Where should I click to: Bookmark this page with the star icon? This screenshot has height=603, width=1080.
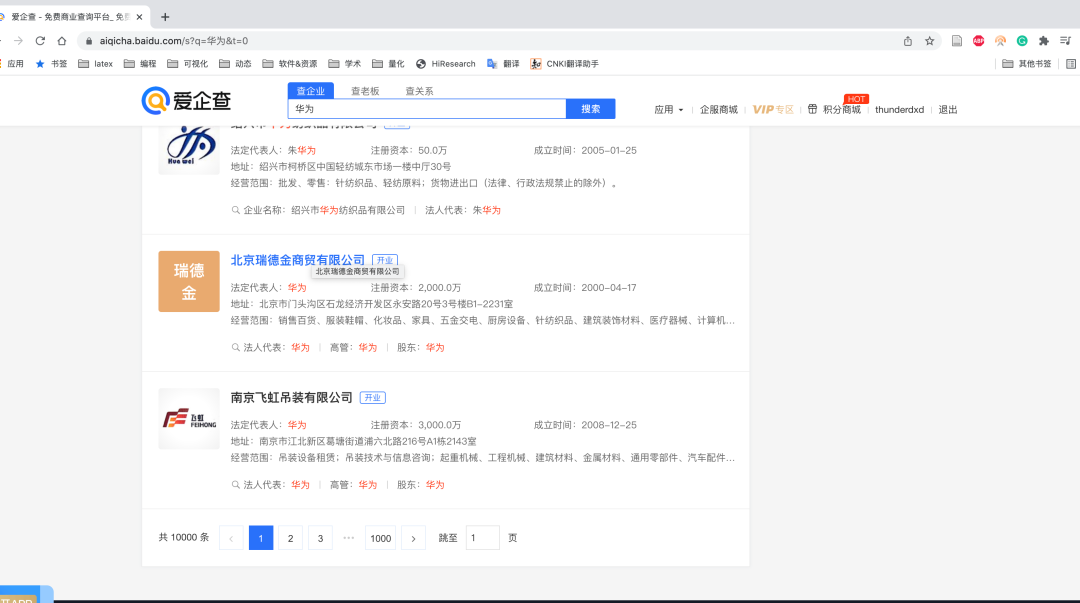(929, 41)
